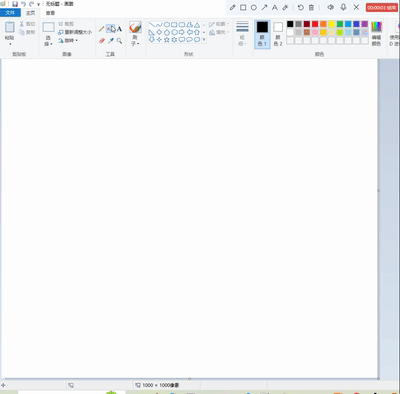Choose the Left arrow shape
This screenshot has width=400, height=394.
(189, 32)
